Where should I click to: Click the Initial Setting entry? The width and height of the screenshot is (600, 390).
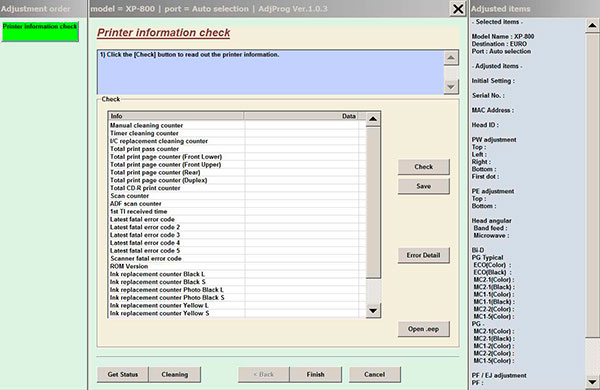click(x=493, y=81)
